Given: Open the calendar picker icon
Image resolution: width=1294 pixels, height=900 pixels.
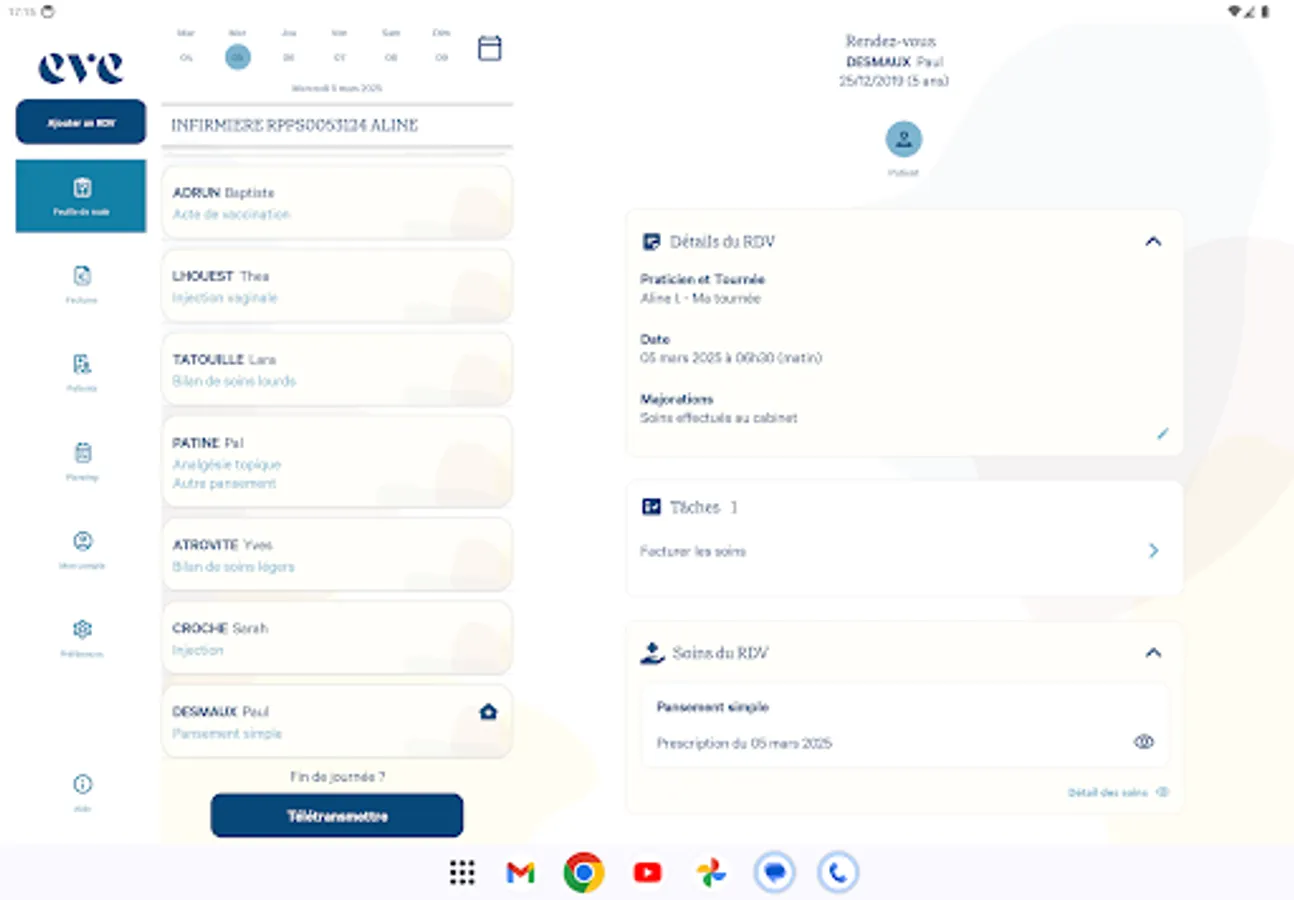Looking at the screenshot, I should [489, 47].
